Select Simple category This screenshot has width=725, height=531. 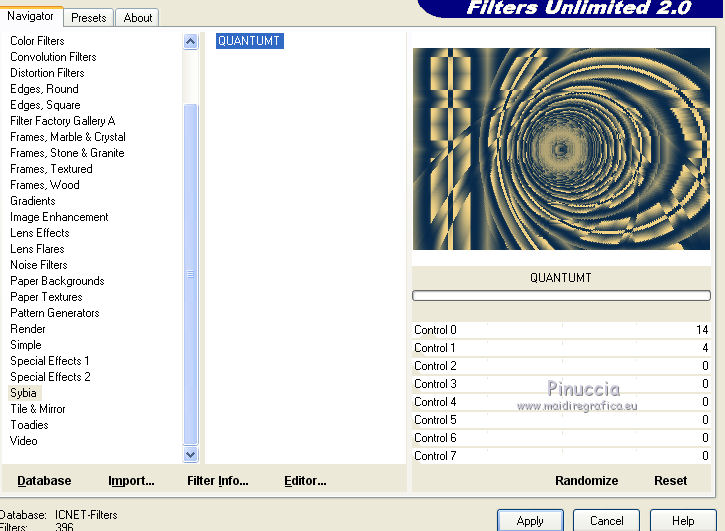pos(25,345)
